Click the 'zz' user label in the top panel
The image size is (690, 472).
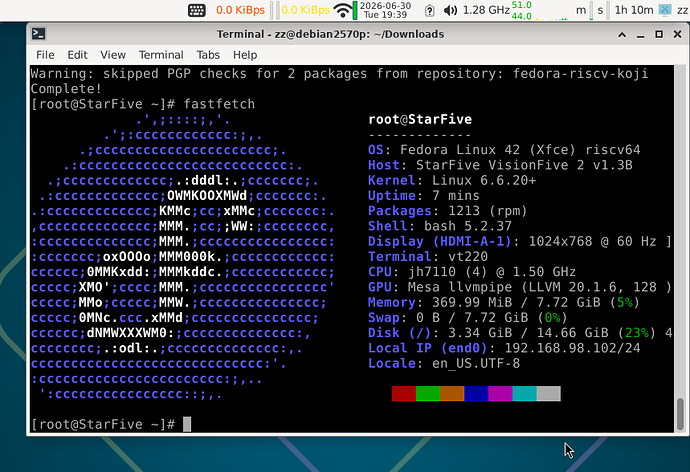coord(682,10)
